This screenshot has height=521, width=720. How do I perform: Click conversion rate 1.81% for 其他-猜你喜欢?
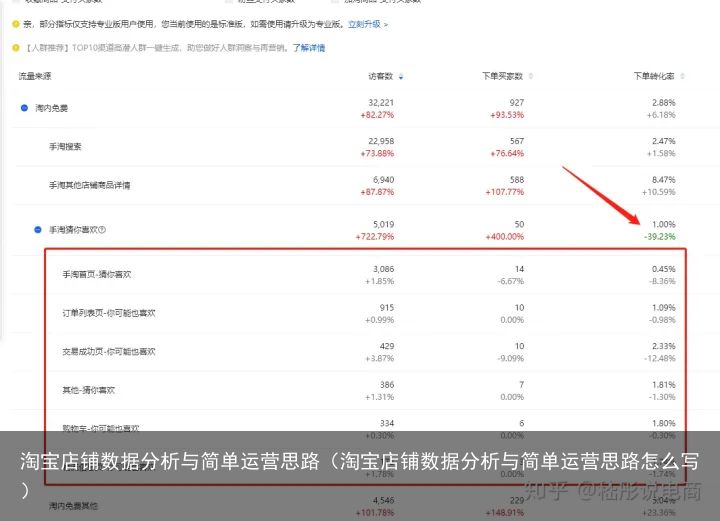[x=664, y=384]
